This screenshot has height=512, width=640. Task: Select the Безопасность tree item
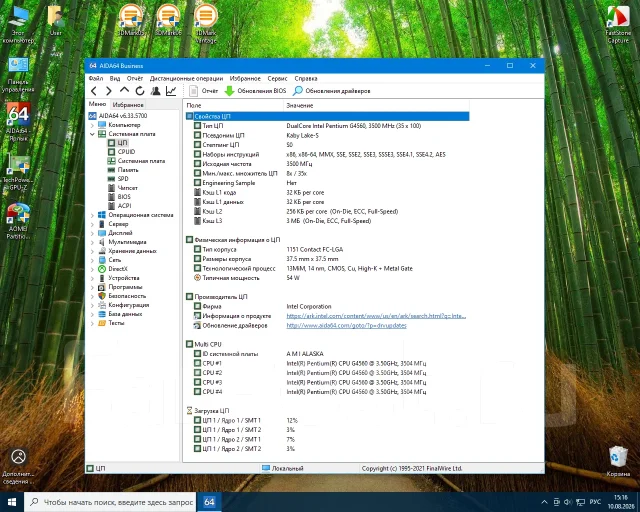pyautogui.click(x=122, y=296)
